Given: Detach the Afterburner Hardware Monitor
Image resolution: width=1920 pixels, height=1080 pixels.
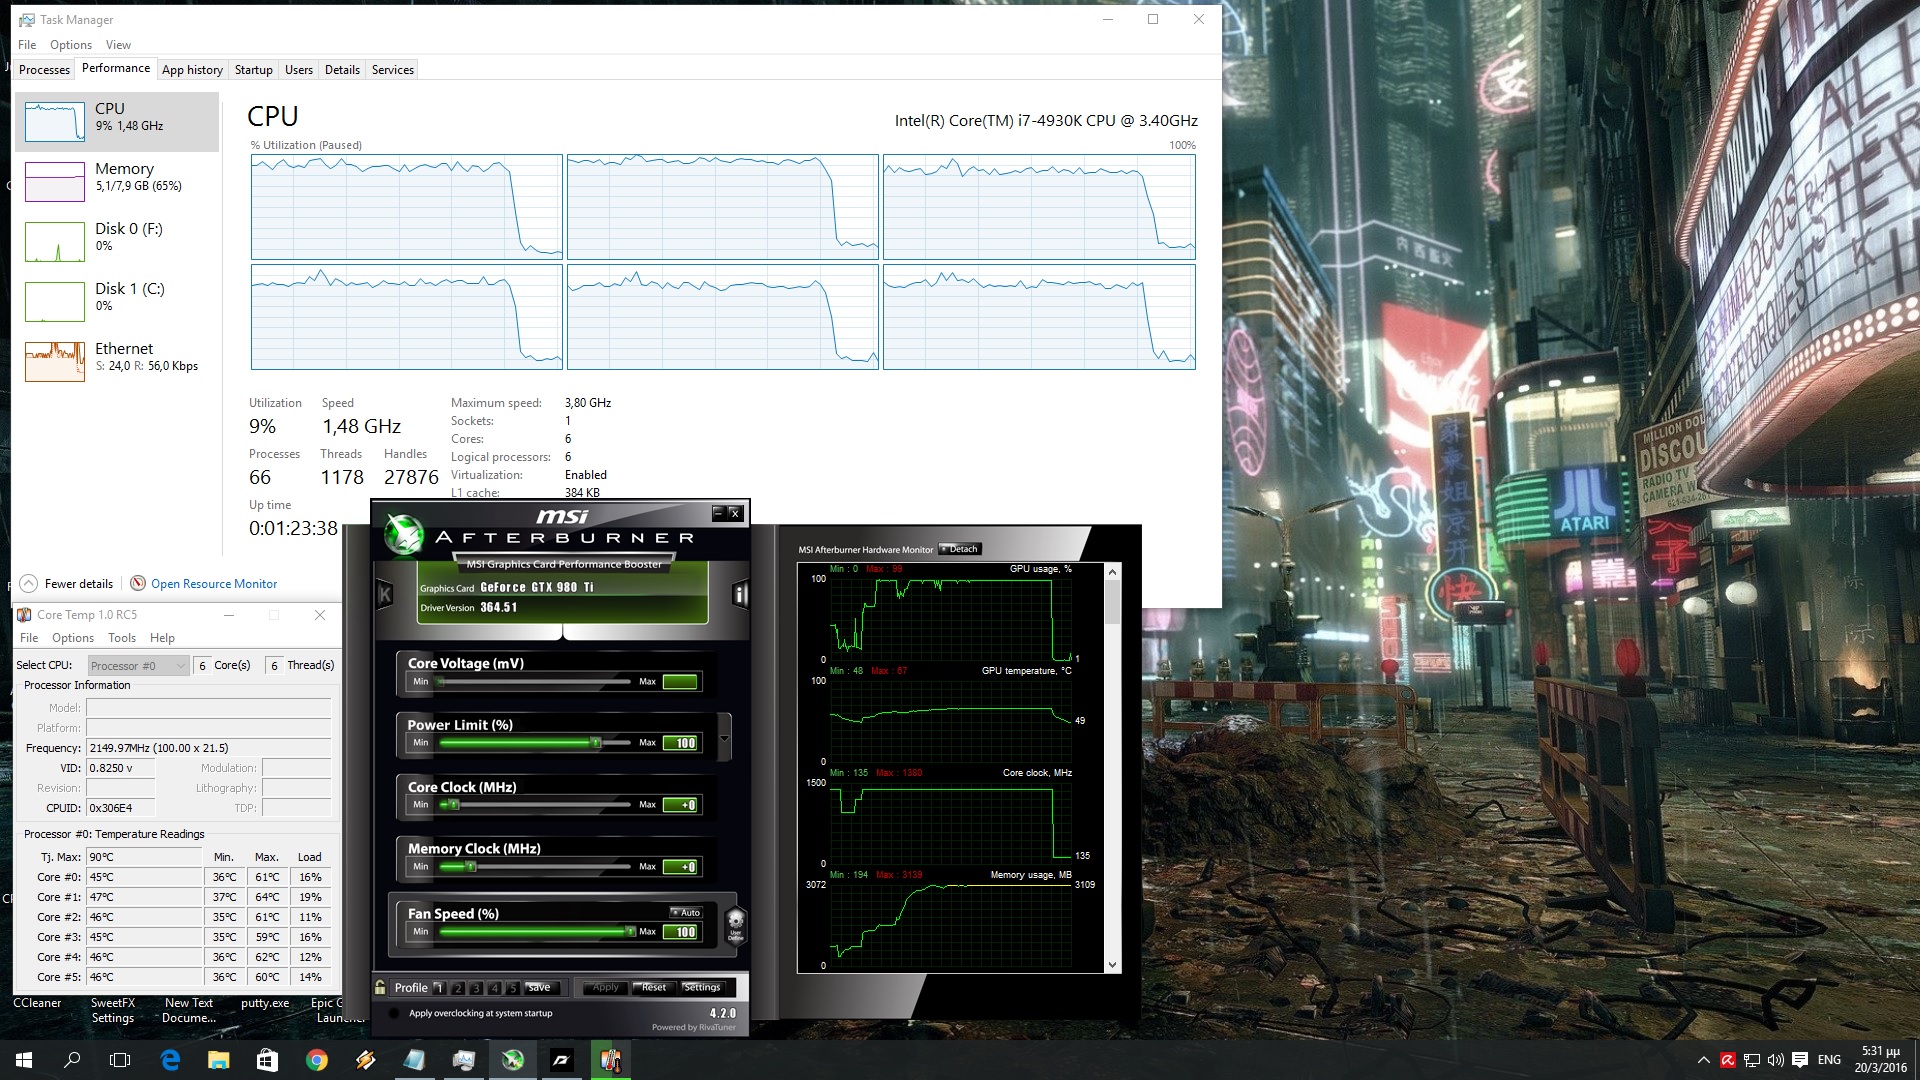Looking at the screenshot, I should (960, 549).
